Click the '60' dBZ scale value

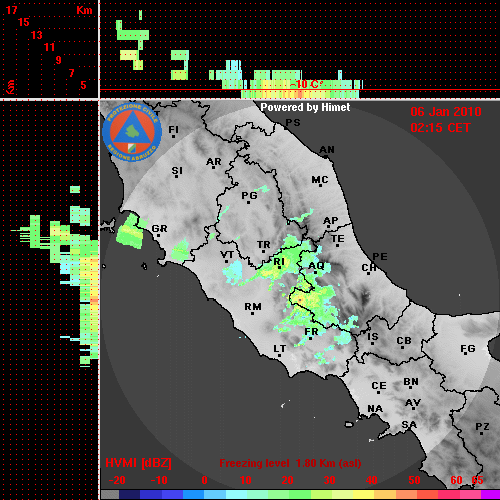(x=456, y=480)
